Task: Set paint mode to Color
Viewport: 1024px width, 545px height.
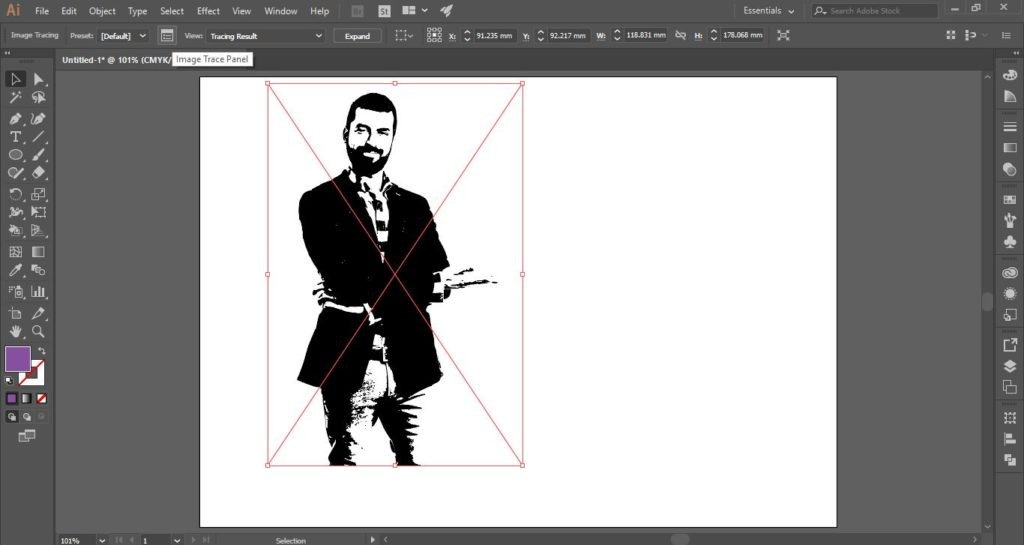Action: coord(12,398)
